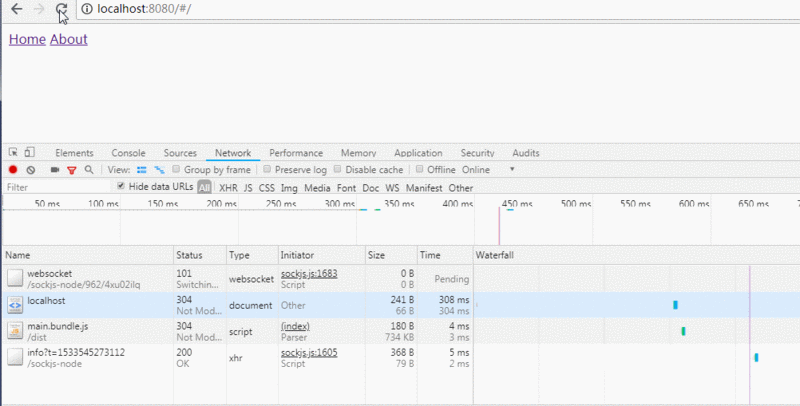
Task: Open the Audits tab
Action: [526, 153]
